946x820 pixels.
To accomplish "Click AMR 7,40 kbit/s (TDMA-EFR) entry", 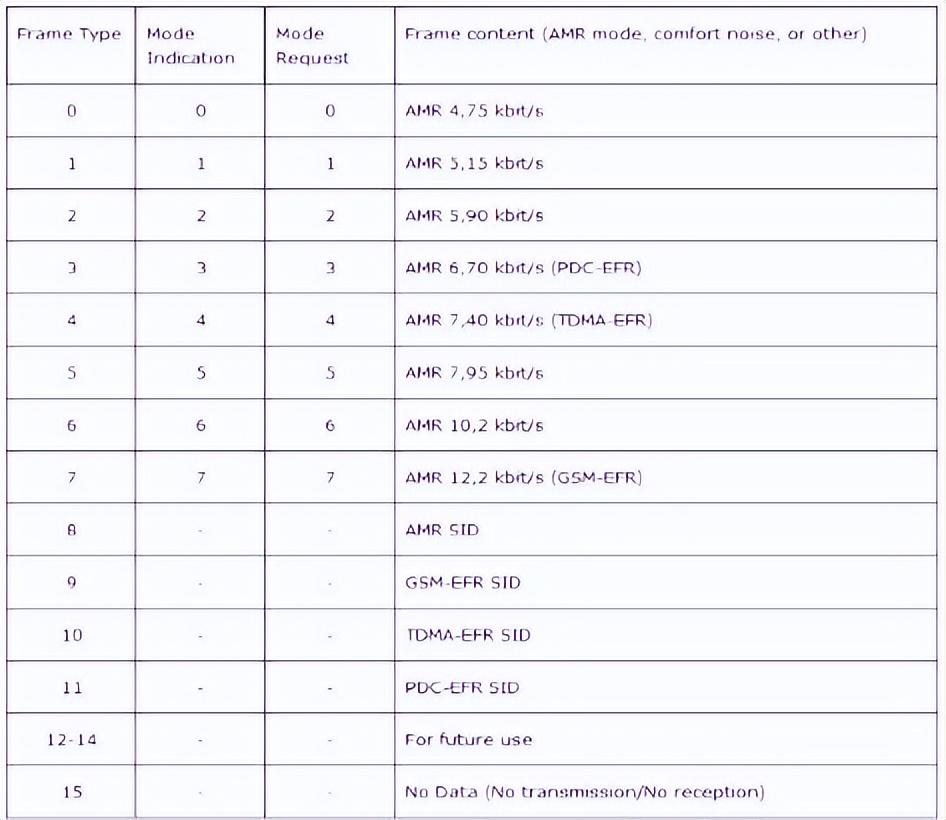I will coord(529,320).
